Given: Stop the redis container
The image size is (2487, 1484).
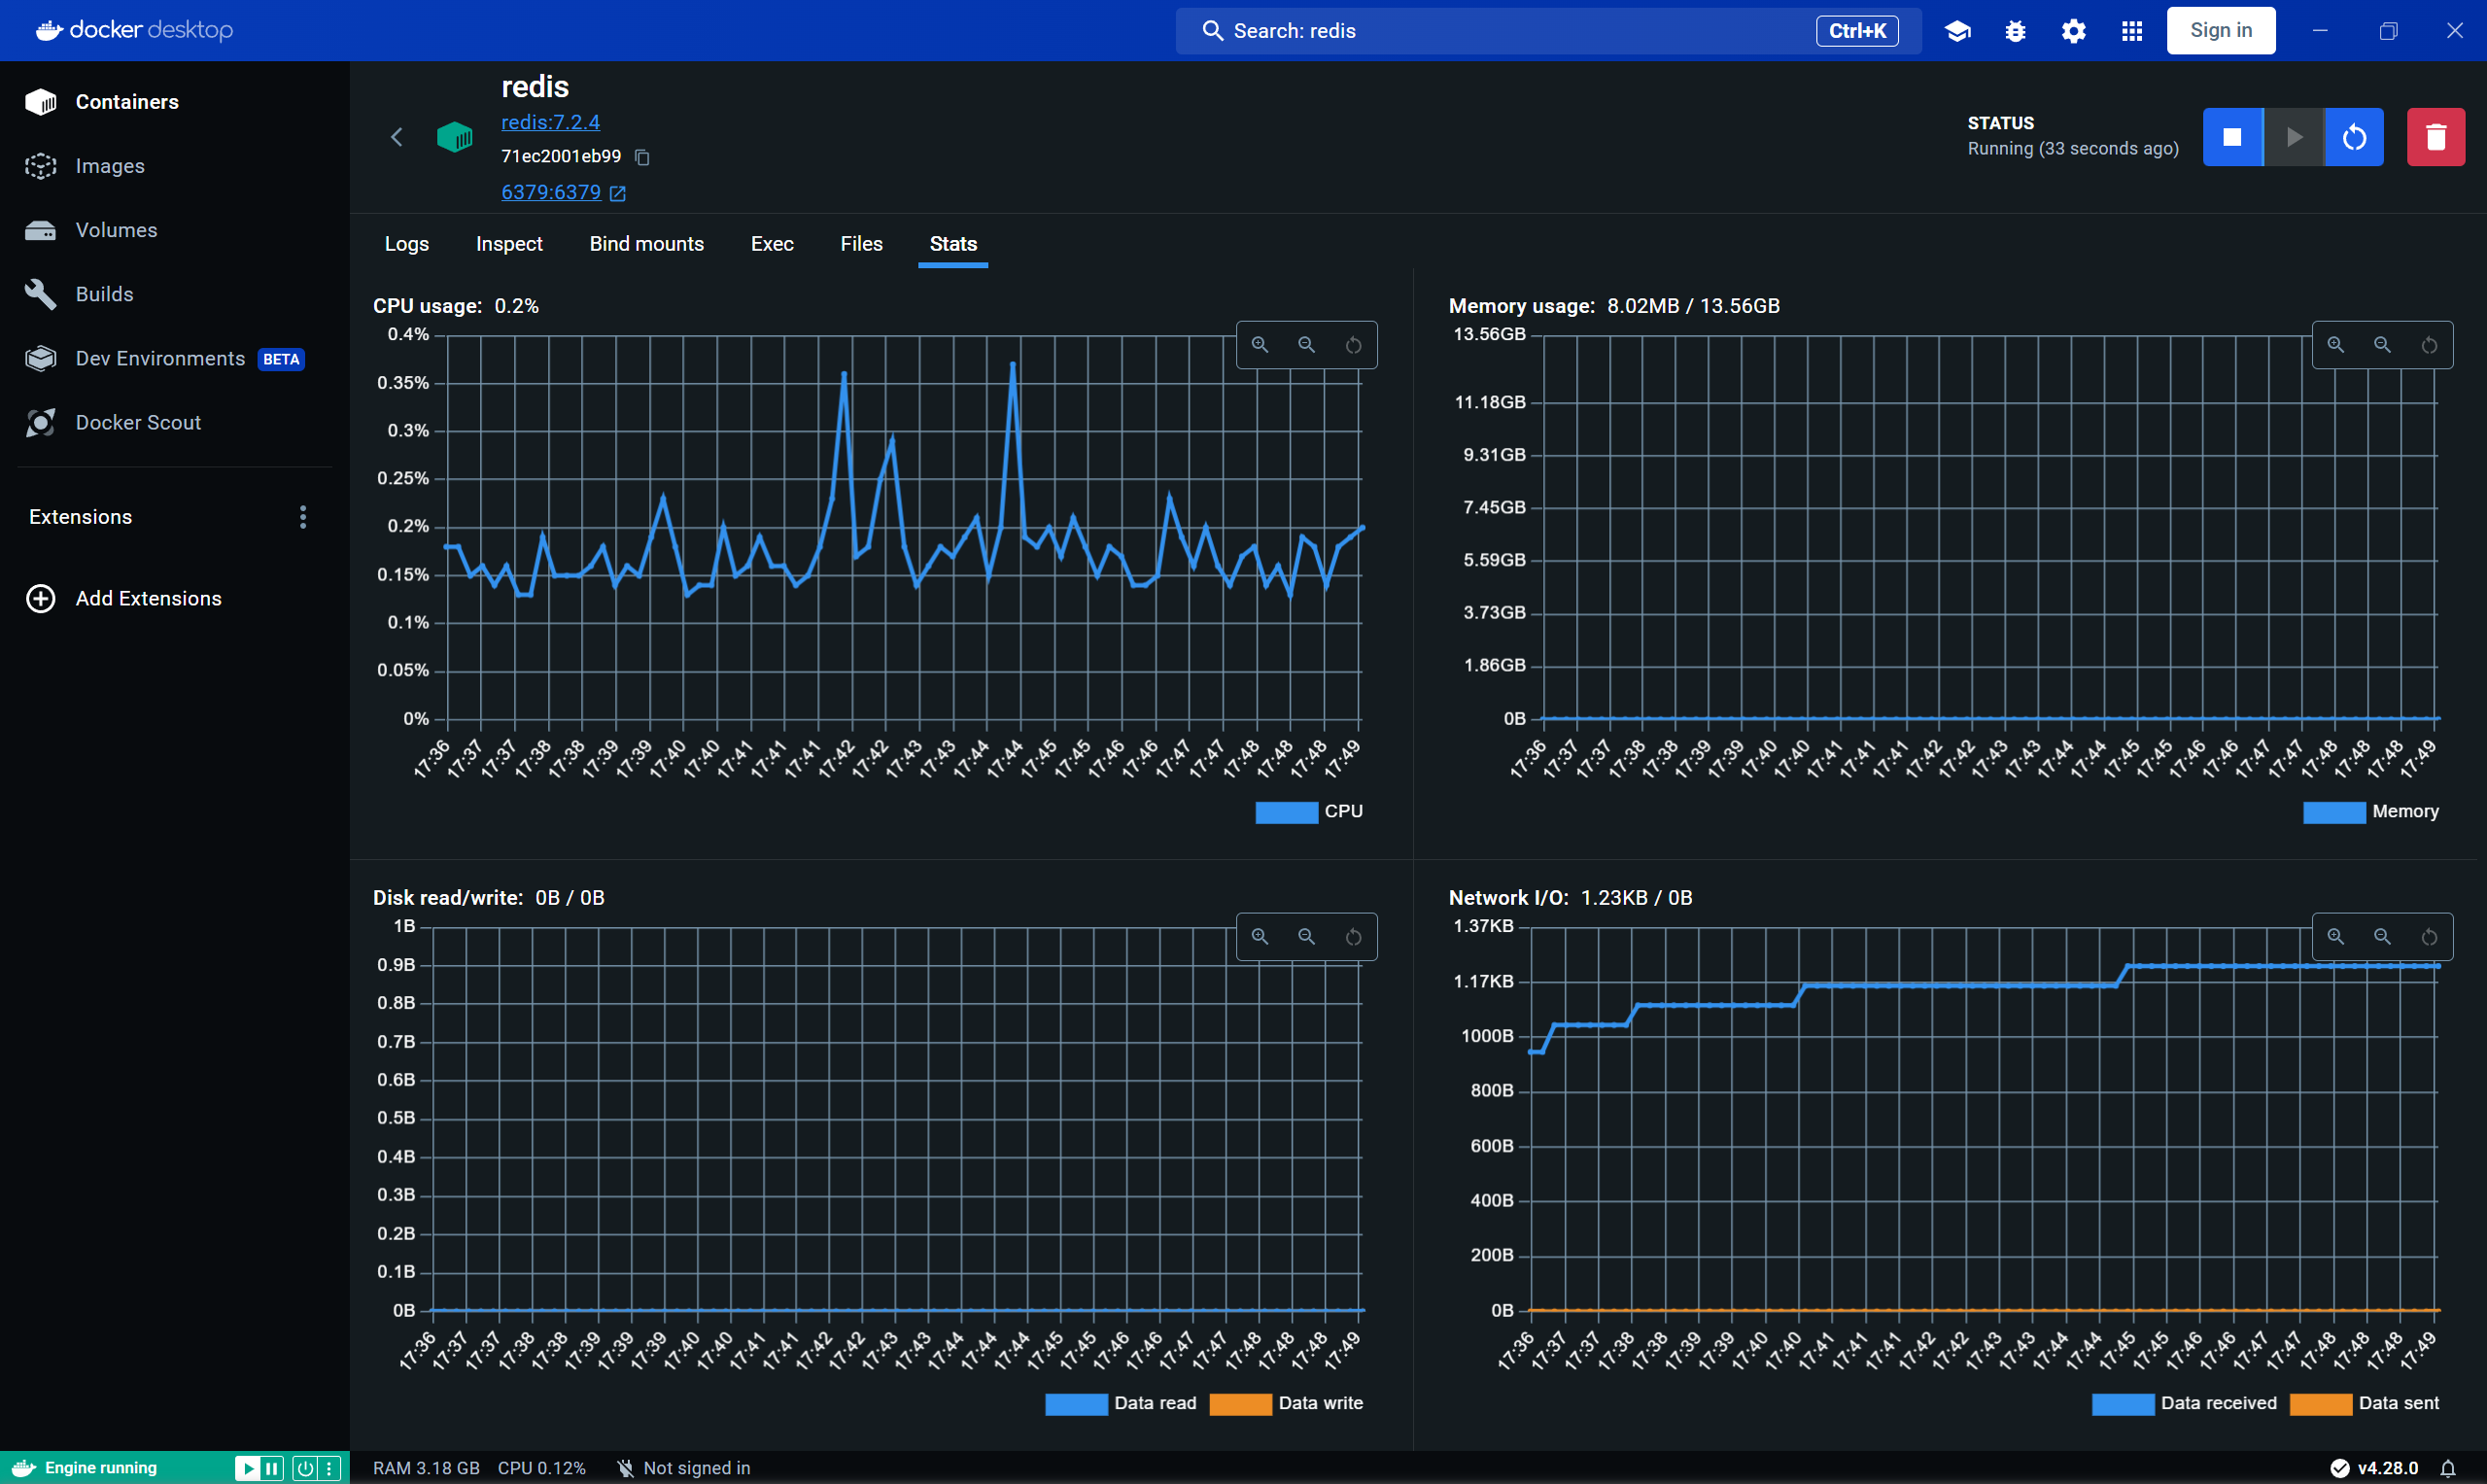Looking at the screenshot, I should [2232, 137].
